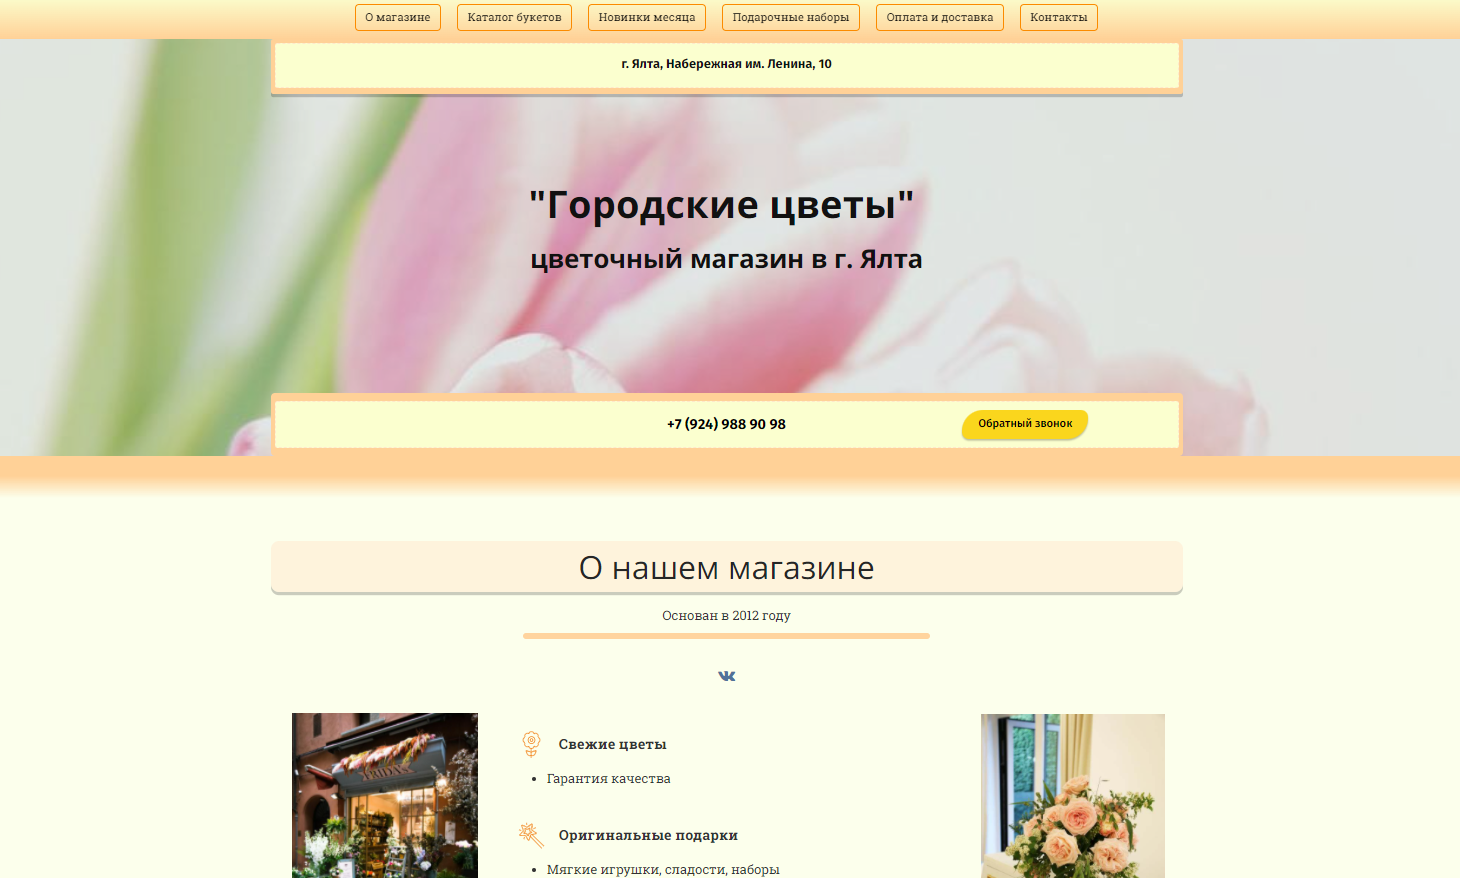Click the О нашем магазине section heading
This screenshot has width=1460, height=878.
[x=726, y=568]
